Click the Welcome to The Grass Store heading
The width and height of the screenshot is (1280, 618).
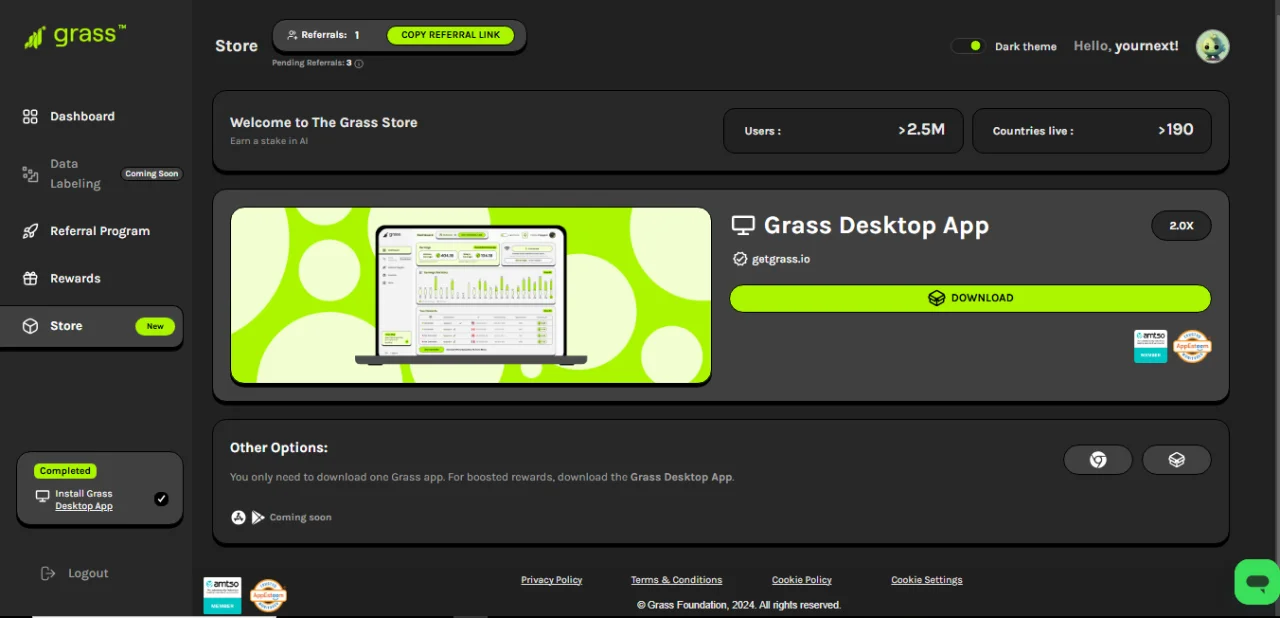(x=324, y=122)
